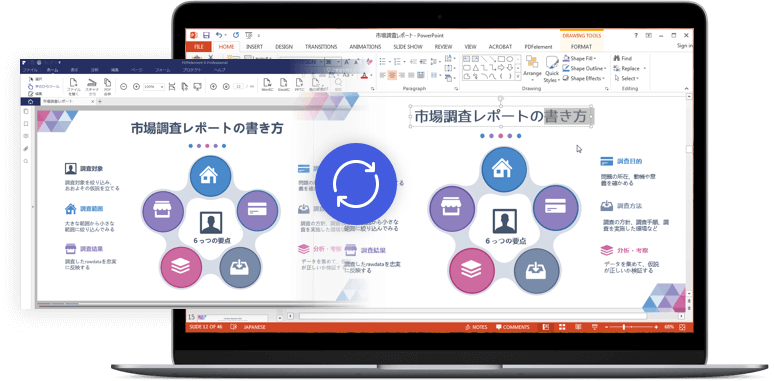
Task: Click the NOTES button in status bar
Action: 476,327
